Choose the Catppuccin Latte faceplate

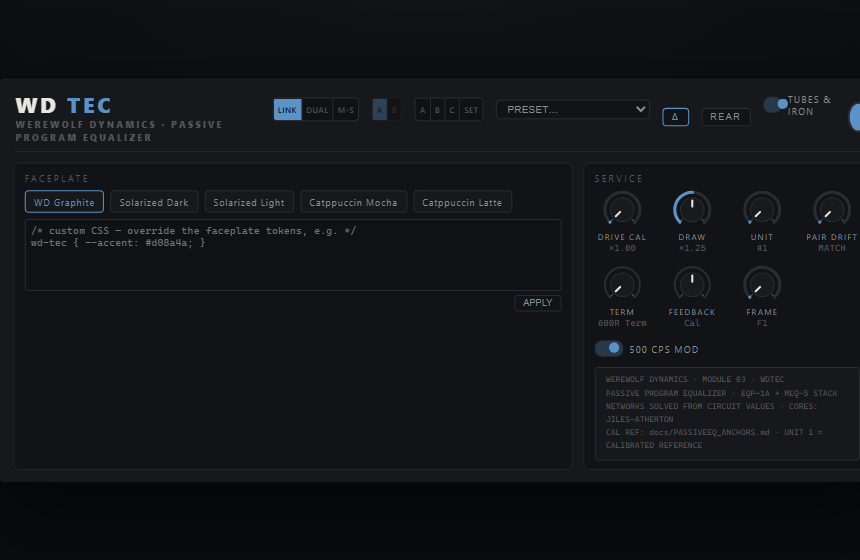tap(462, 202)
